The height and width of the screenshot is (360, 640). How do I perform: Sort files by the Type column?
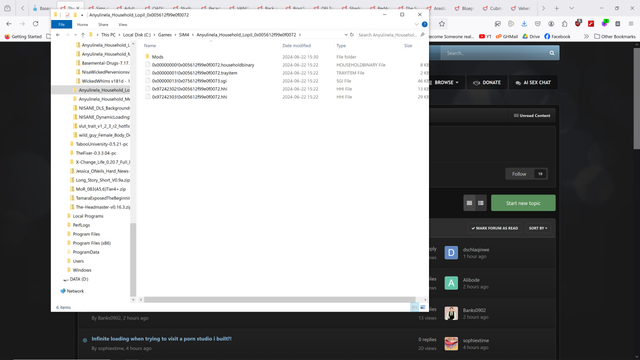pyautogui.click(x=341, y=46)
